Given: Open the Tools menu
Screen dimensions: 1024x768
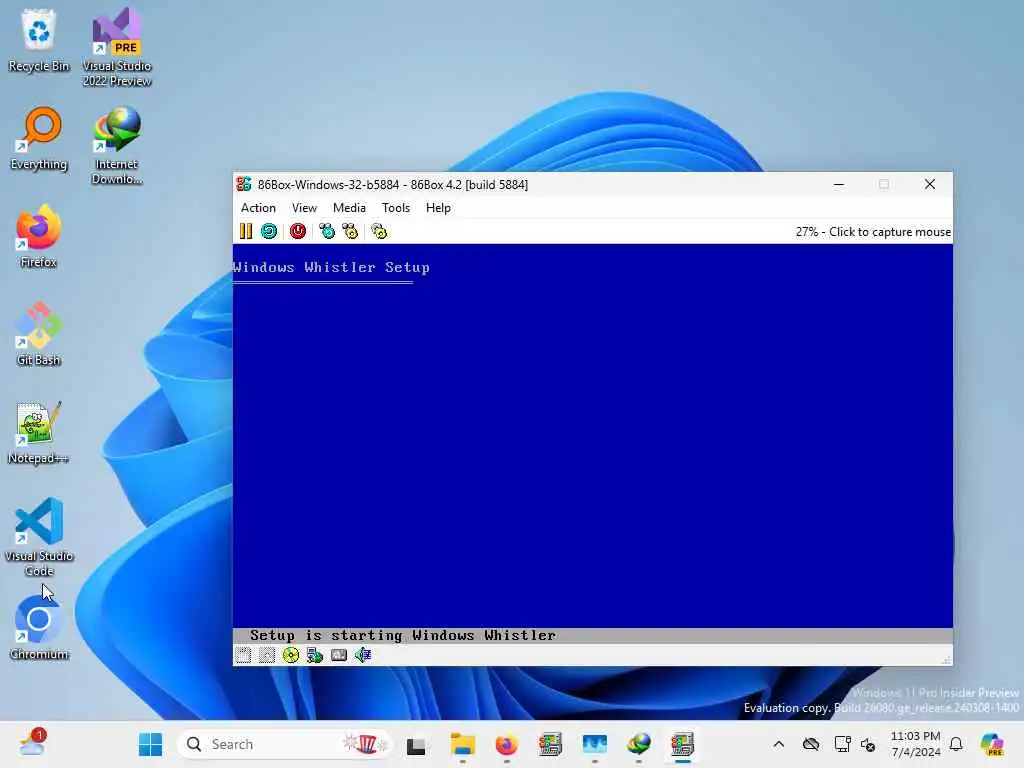Looking at the screenshot, I should (x=396, y=208).
